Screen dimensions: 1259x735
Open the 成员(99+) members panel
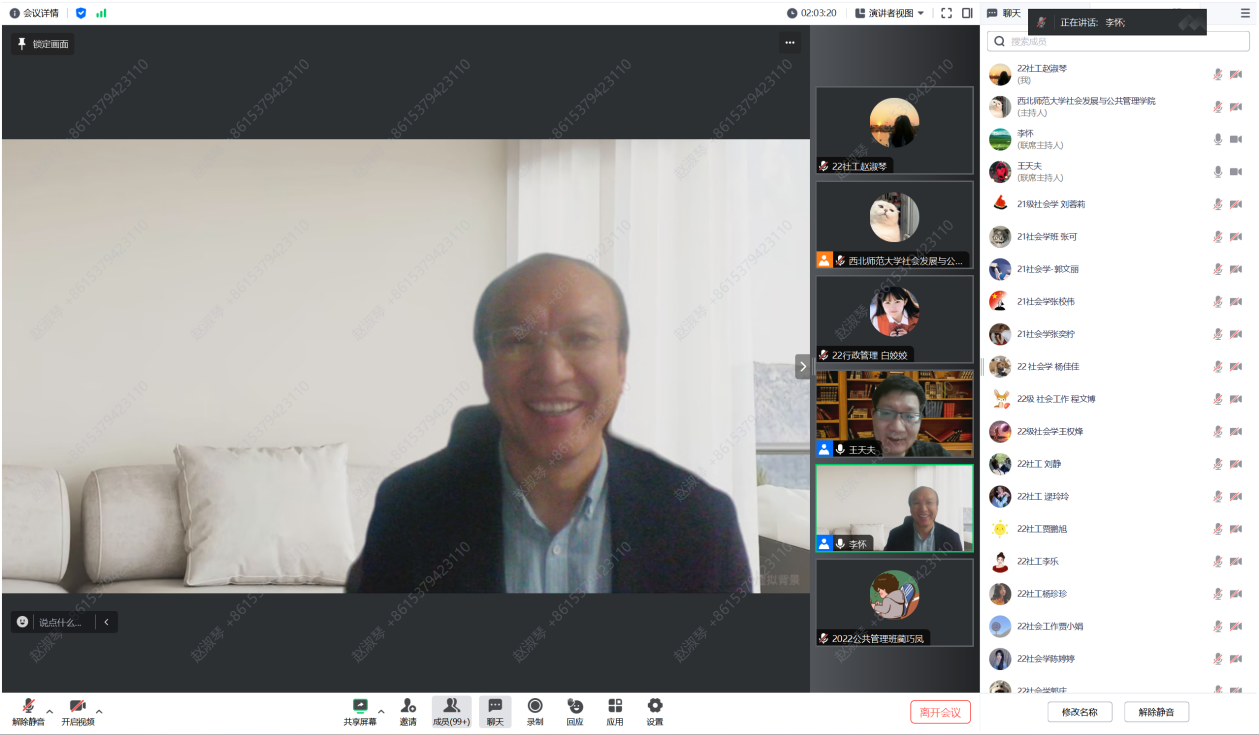pos(451,711)
